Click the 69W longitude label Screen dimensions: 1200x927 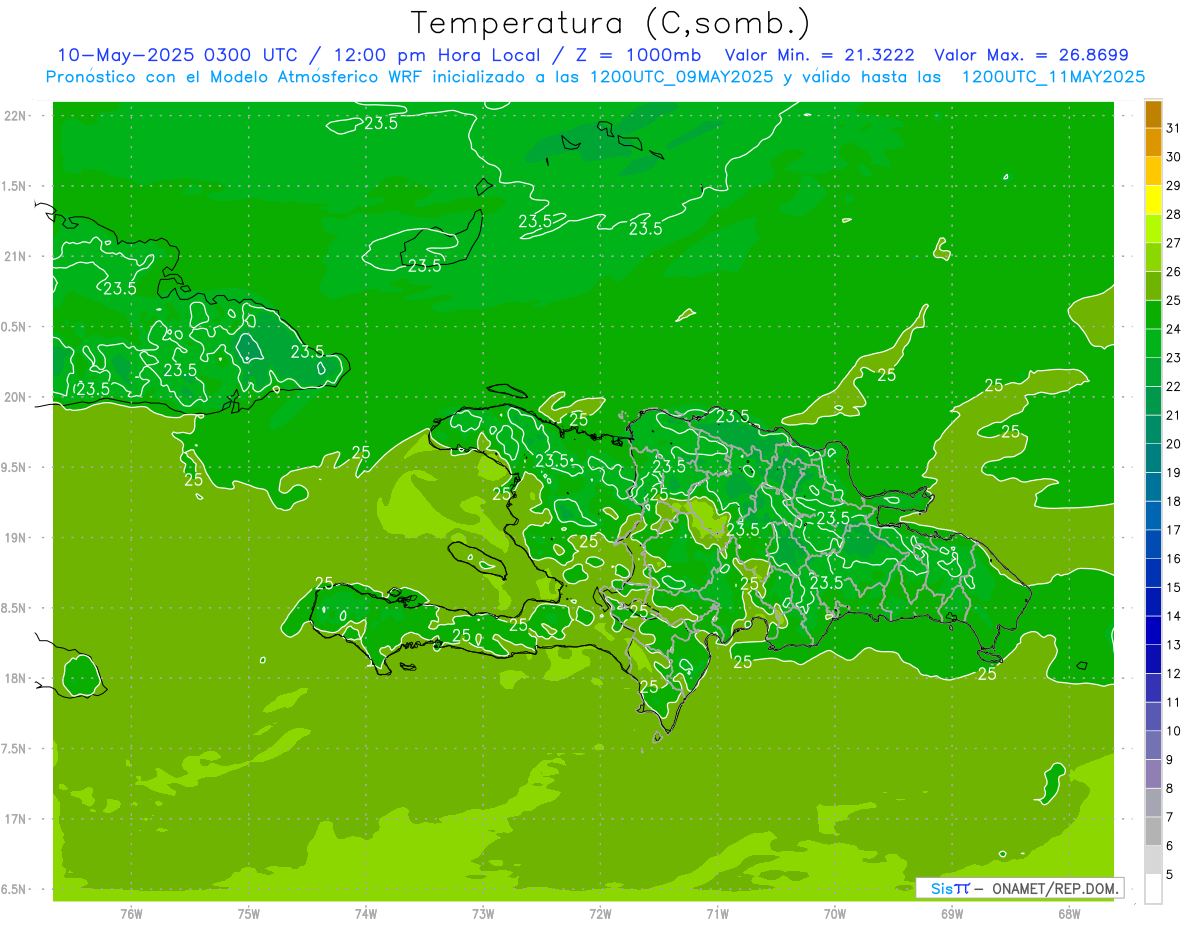pyautogui.click(x=952, y=913)
